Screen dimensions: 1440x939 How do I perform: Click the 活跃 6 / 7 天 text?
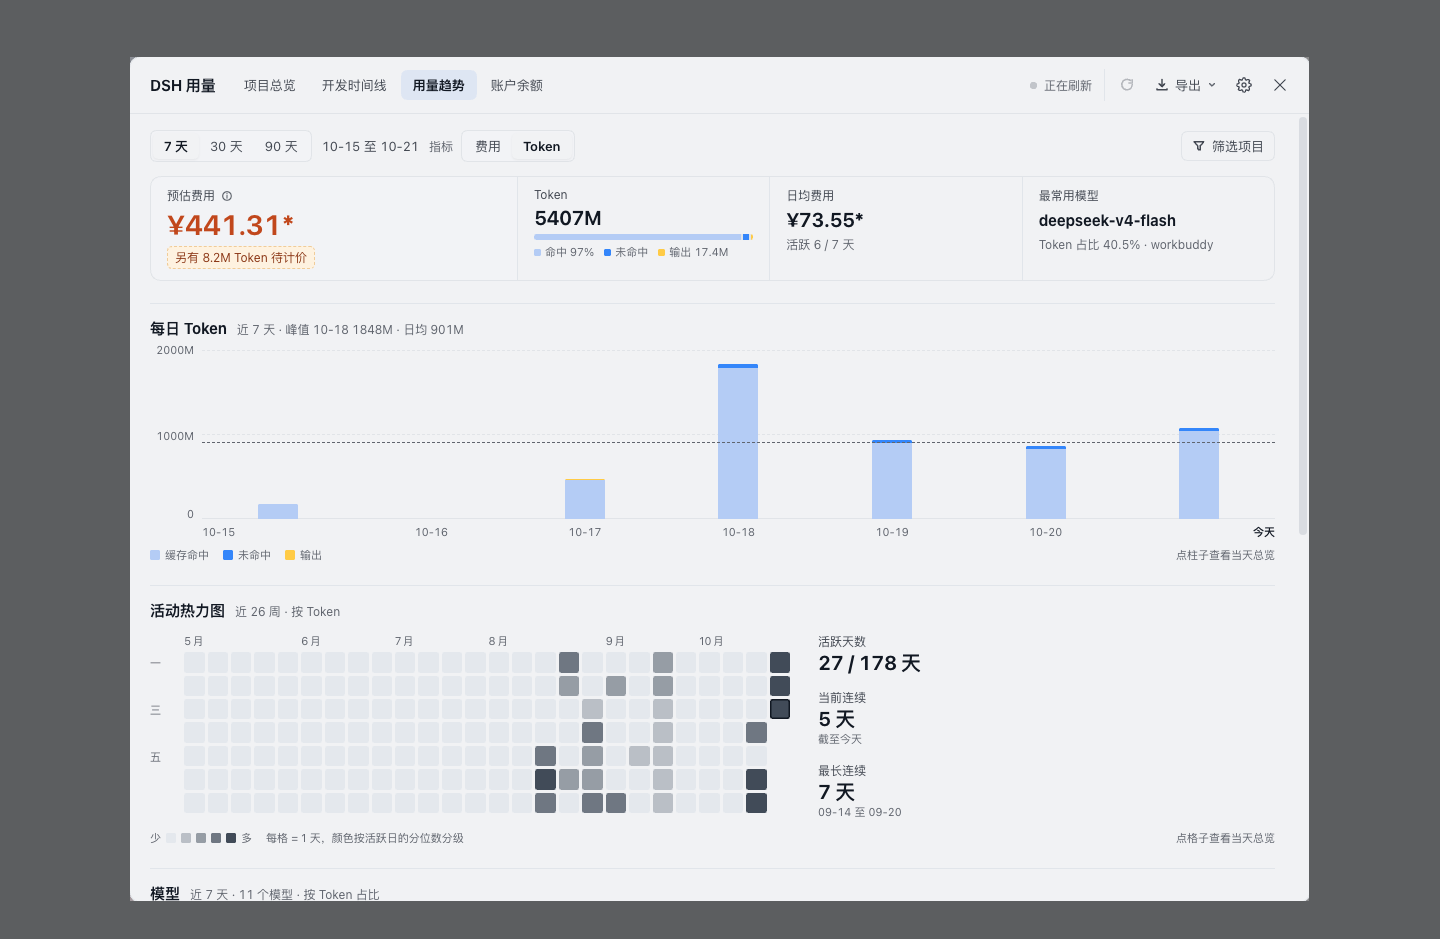click(820, 245)
